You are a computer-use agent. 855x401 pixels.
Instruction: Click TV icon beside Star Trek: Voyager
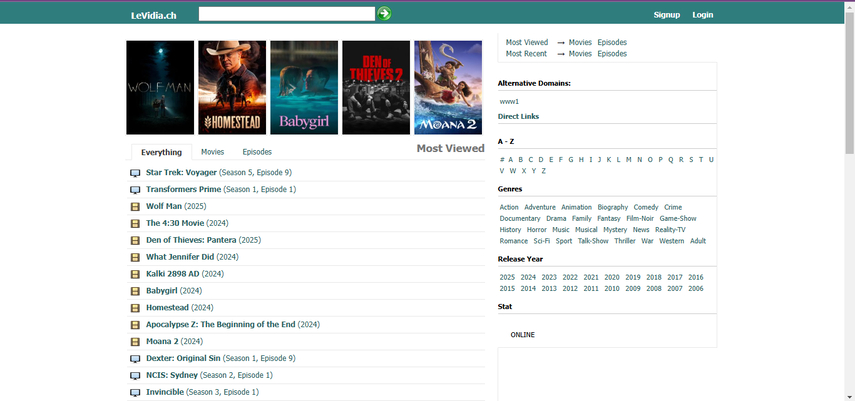coord(135,173)
